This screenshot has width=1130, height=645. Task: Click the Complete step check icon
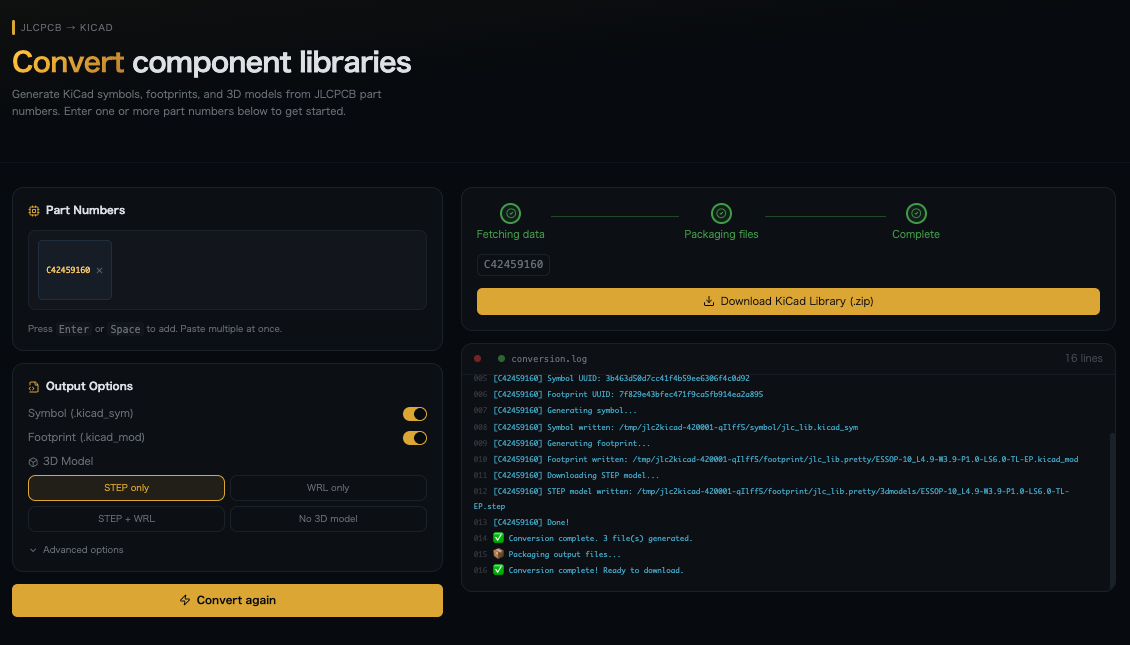coord(916,213)
